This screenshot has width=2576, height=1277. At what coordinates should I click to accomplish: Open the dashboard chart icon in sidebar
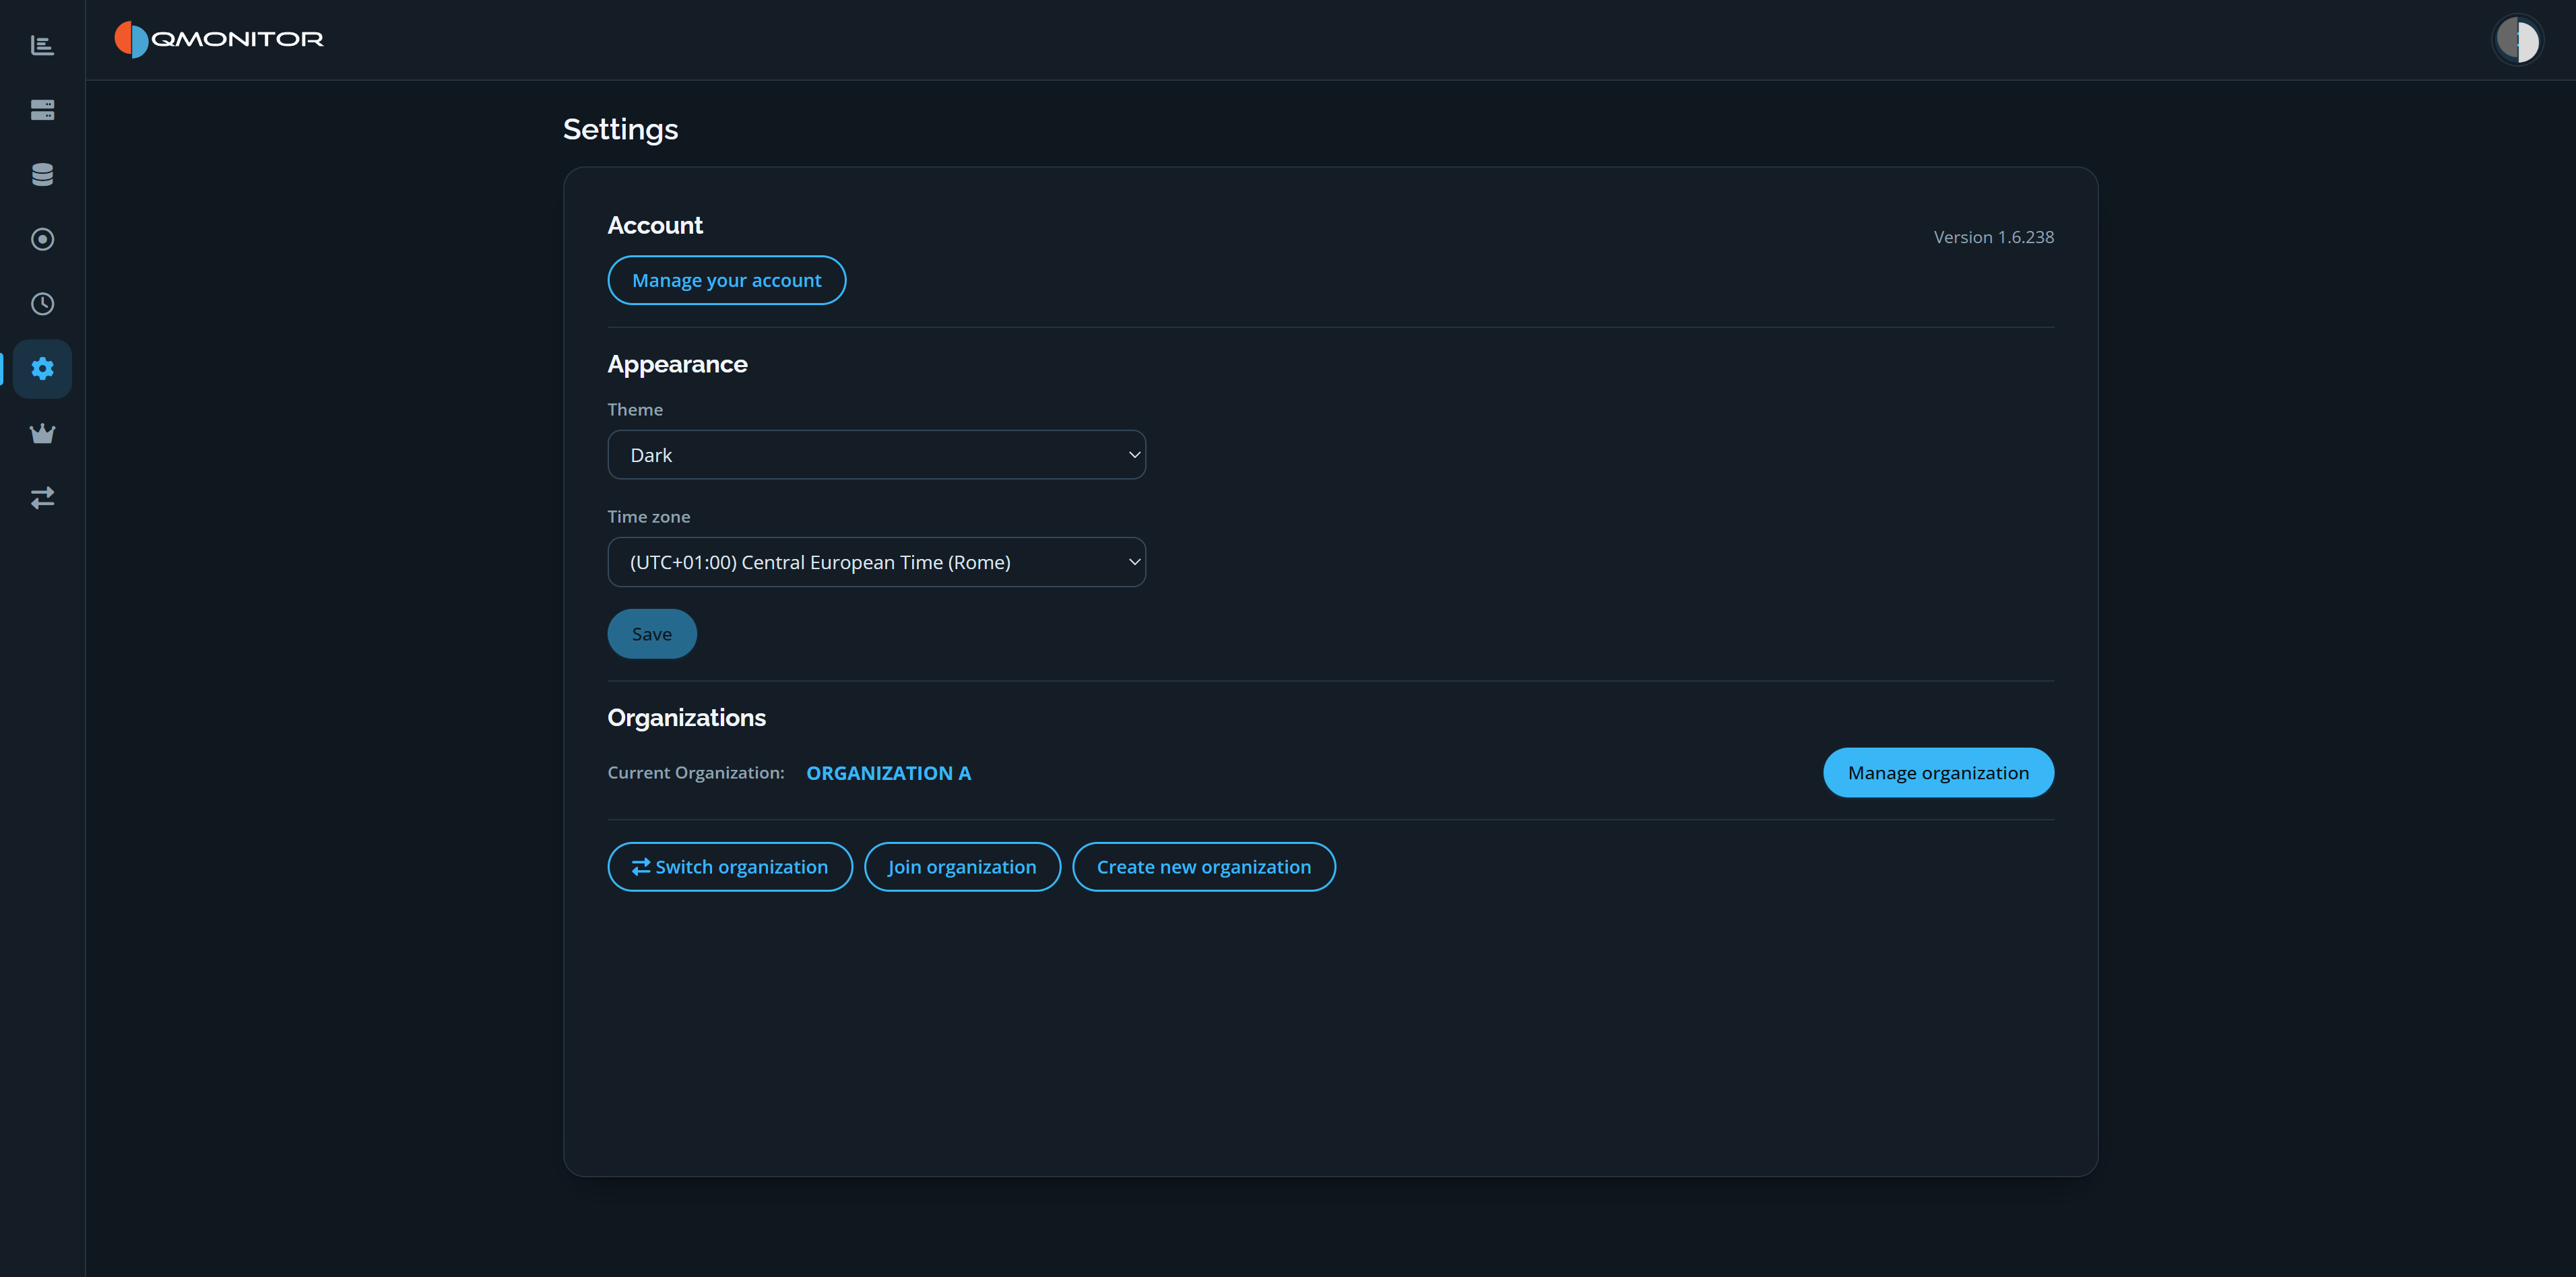click(x=42, y=45)
